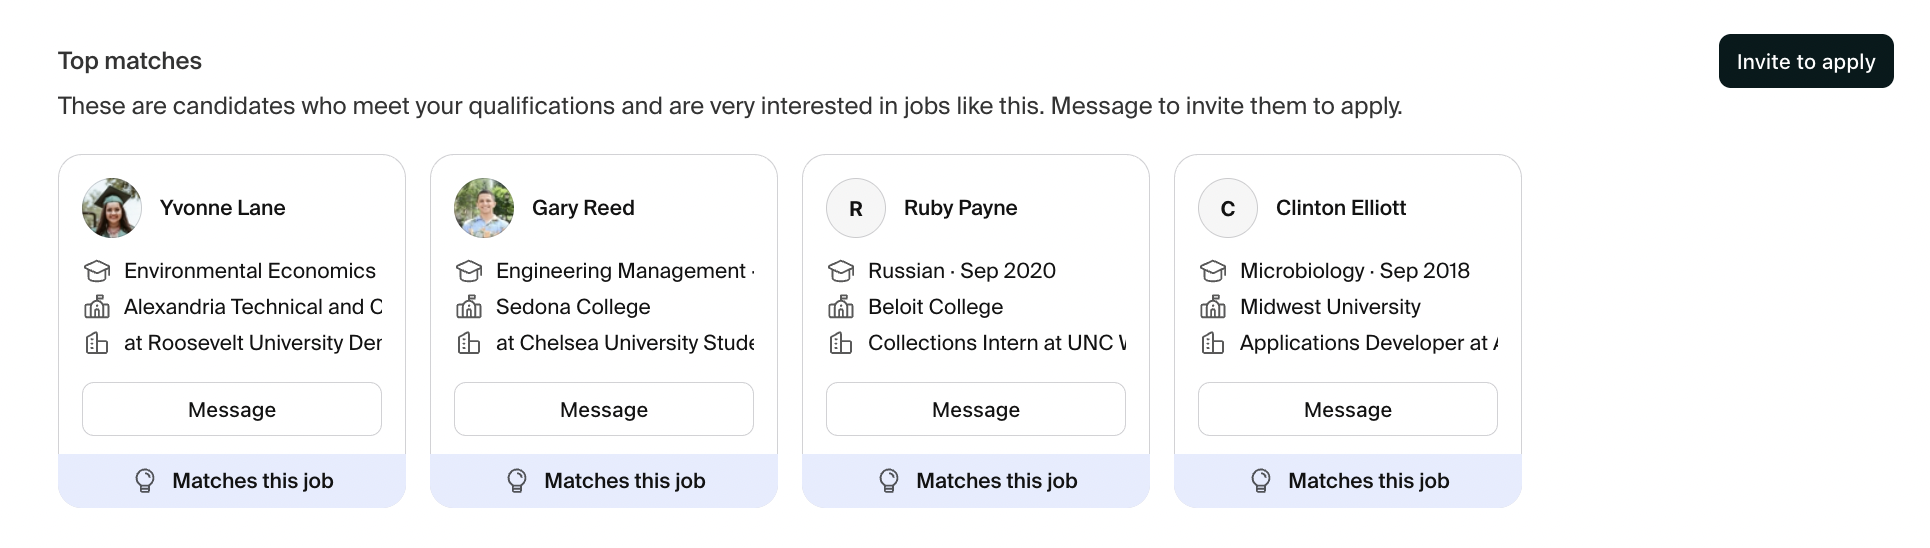Click the at Chelsea University text
The height and width of the screenshot is (548, 1930).
click(625, 343)
